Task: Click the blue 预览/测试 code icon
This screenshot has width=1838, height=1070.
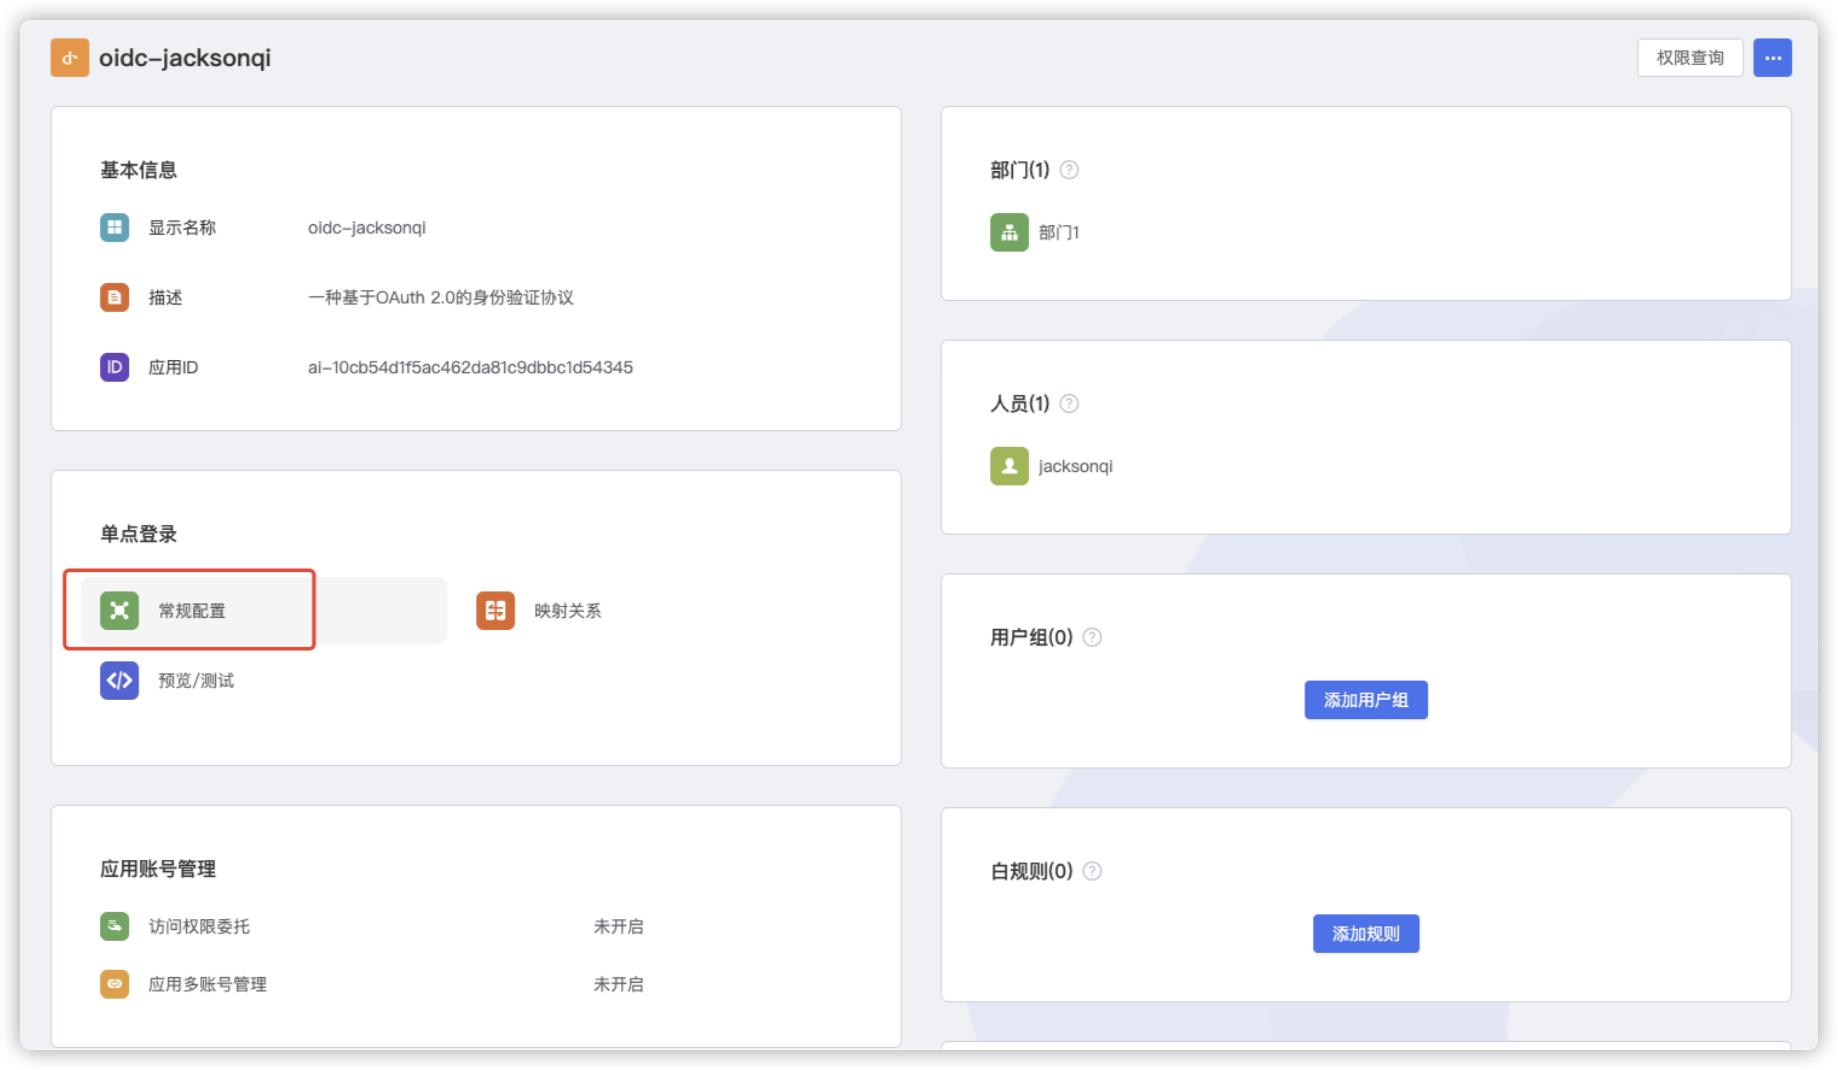Action: point(119,680)
